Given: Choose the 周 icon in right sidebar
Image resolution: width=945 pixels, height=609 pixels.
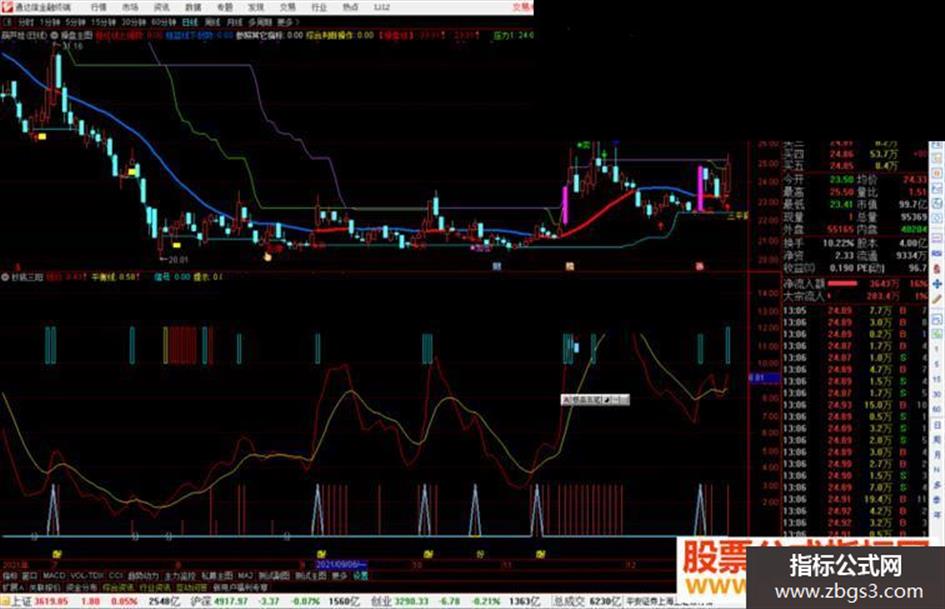Looking at the screenshot, I should (x=937, y=440).
